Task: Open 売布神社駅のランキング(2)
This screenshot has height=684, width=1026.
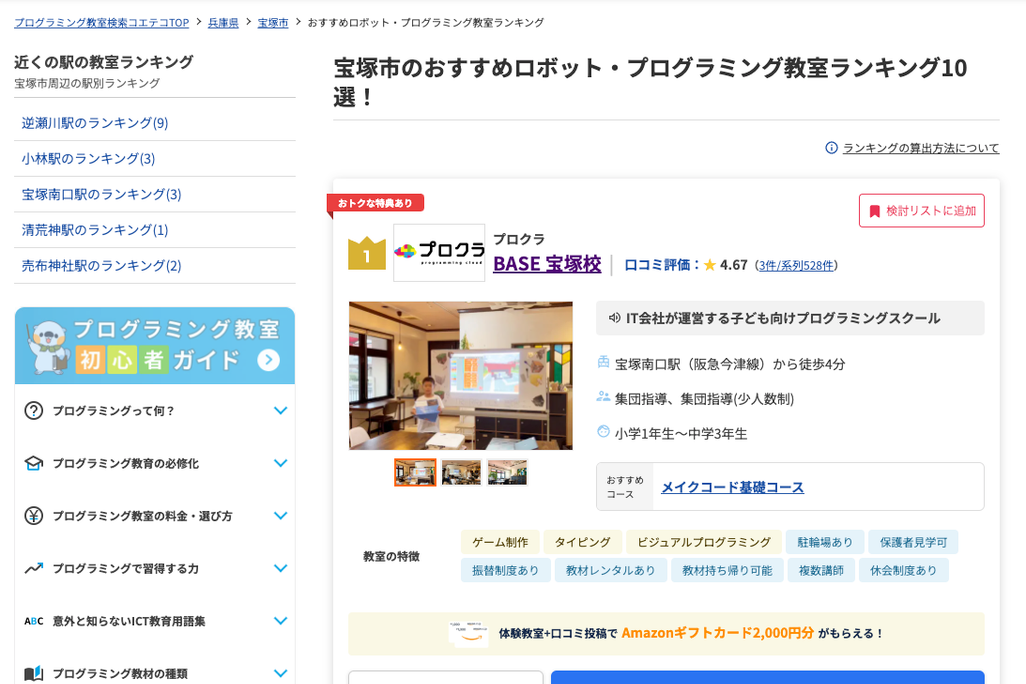Action: click(101, 266)
